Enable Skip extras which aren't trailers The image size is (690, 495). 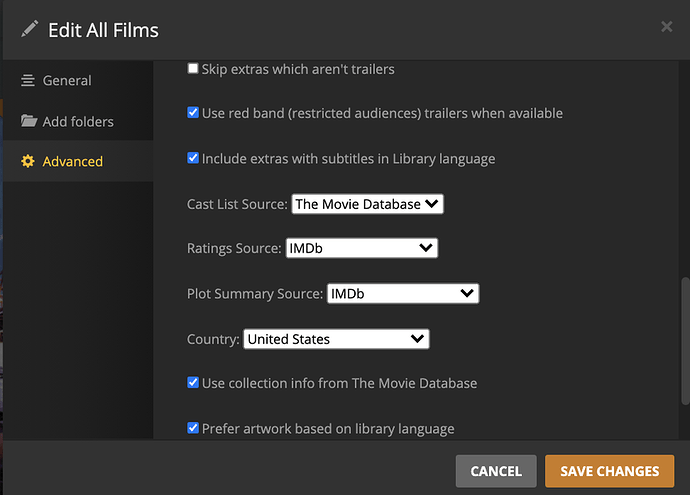[x=193, y=69]
